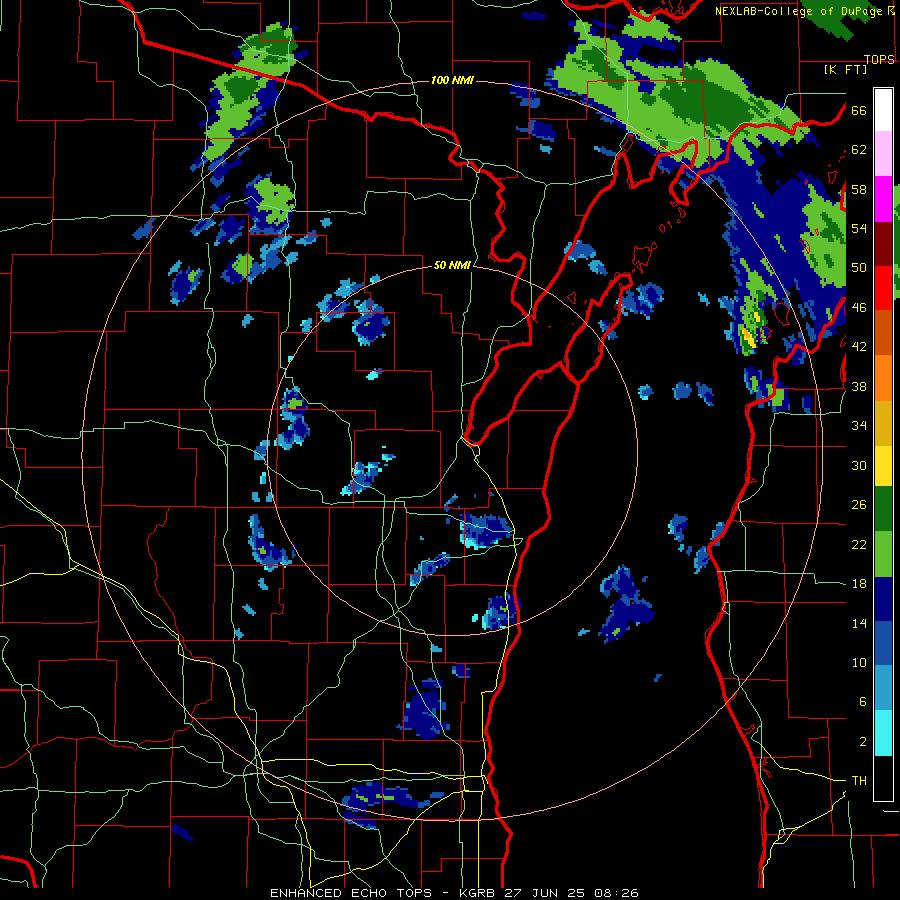Click the 100 NMI range ring label

(452, 80)
